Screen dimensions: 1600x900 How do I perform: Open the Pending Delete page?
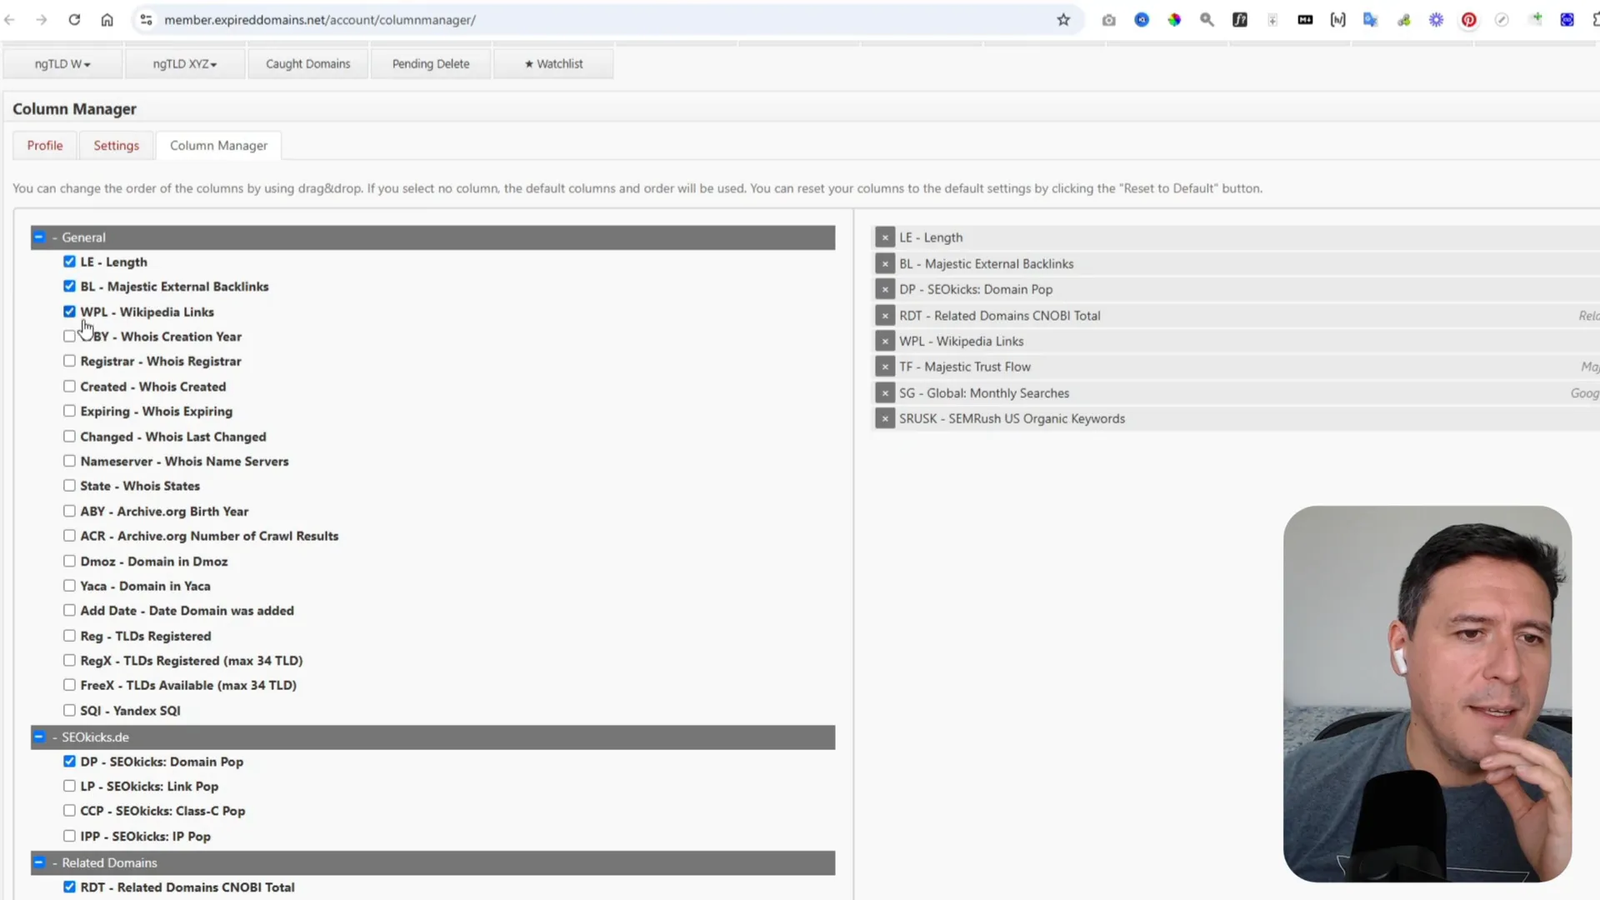click(431, 63)
